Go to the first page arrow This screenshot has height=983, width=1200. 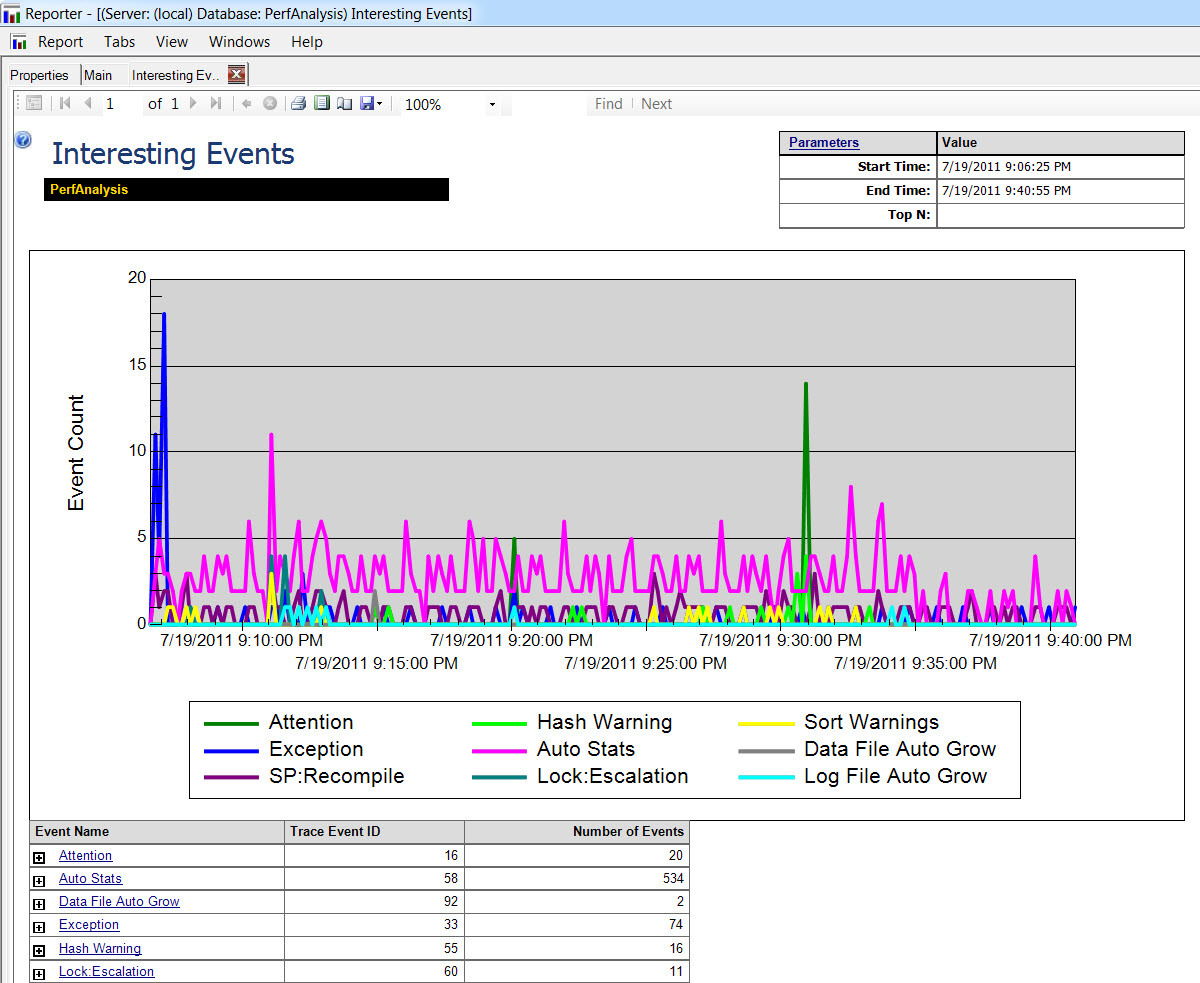(66, 104)
